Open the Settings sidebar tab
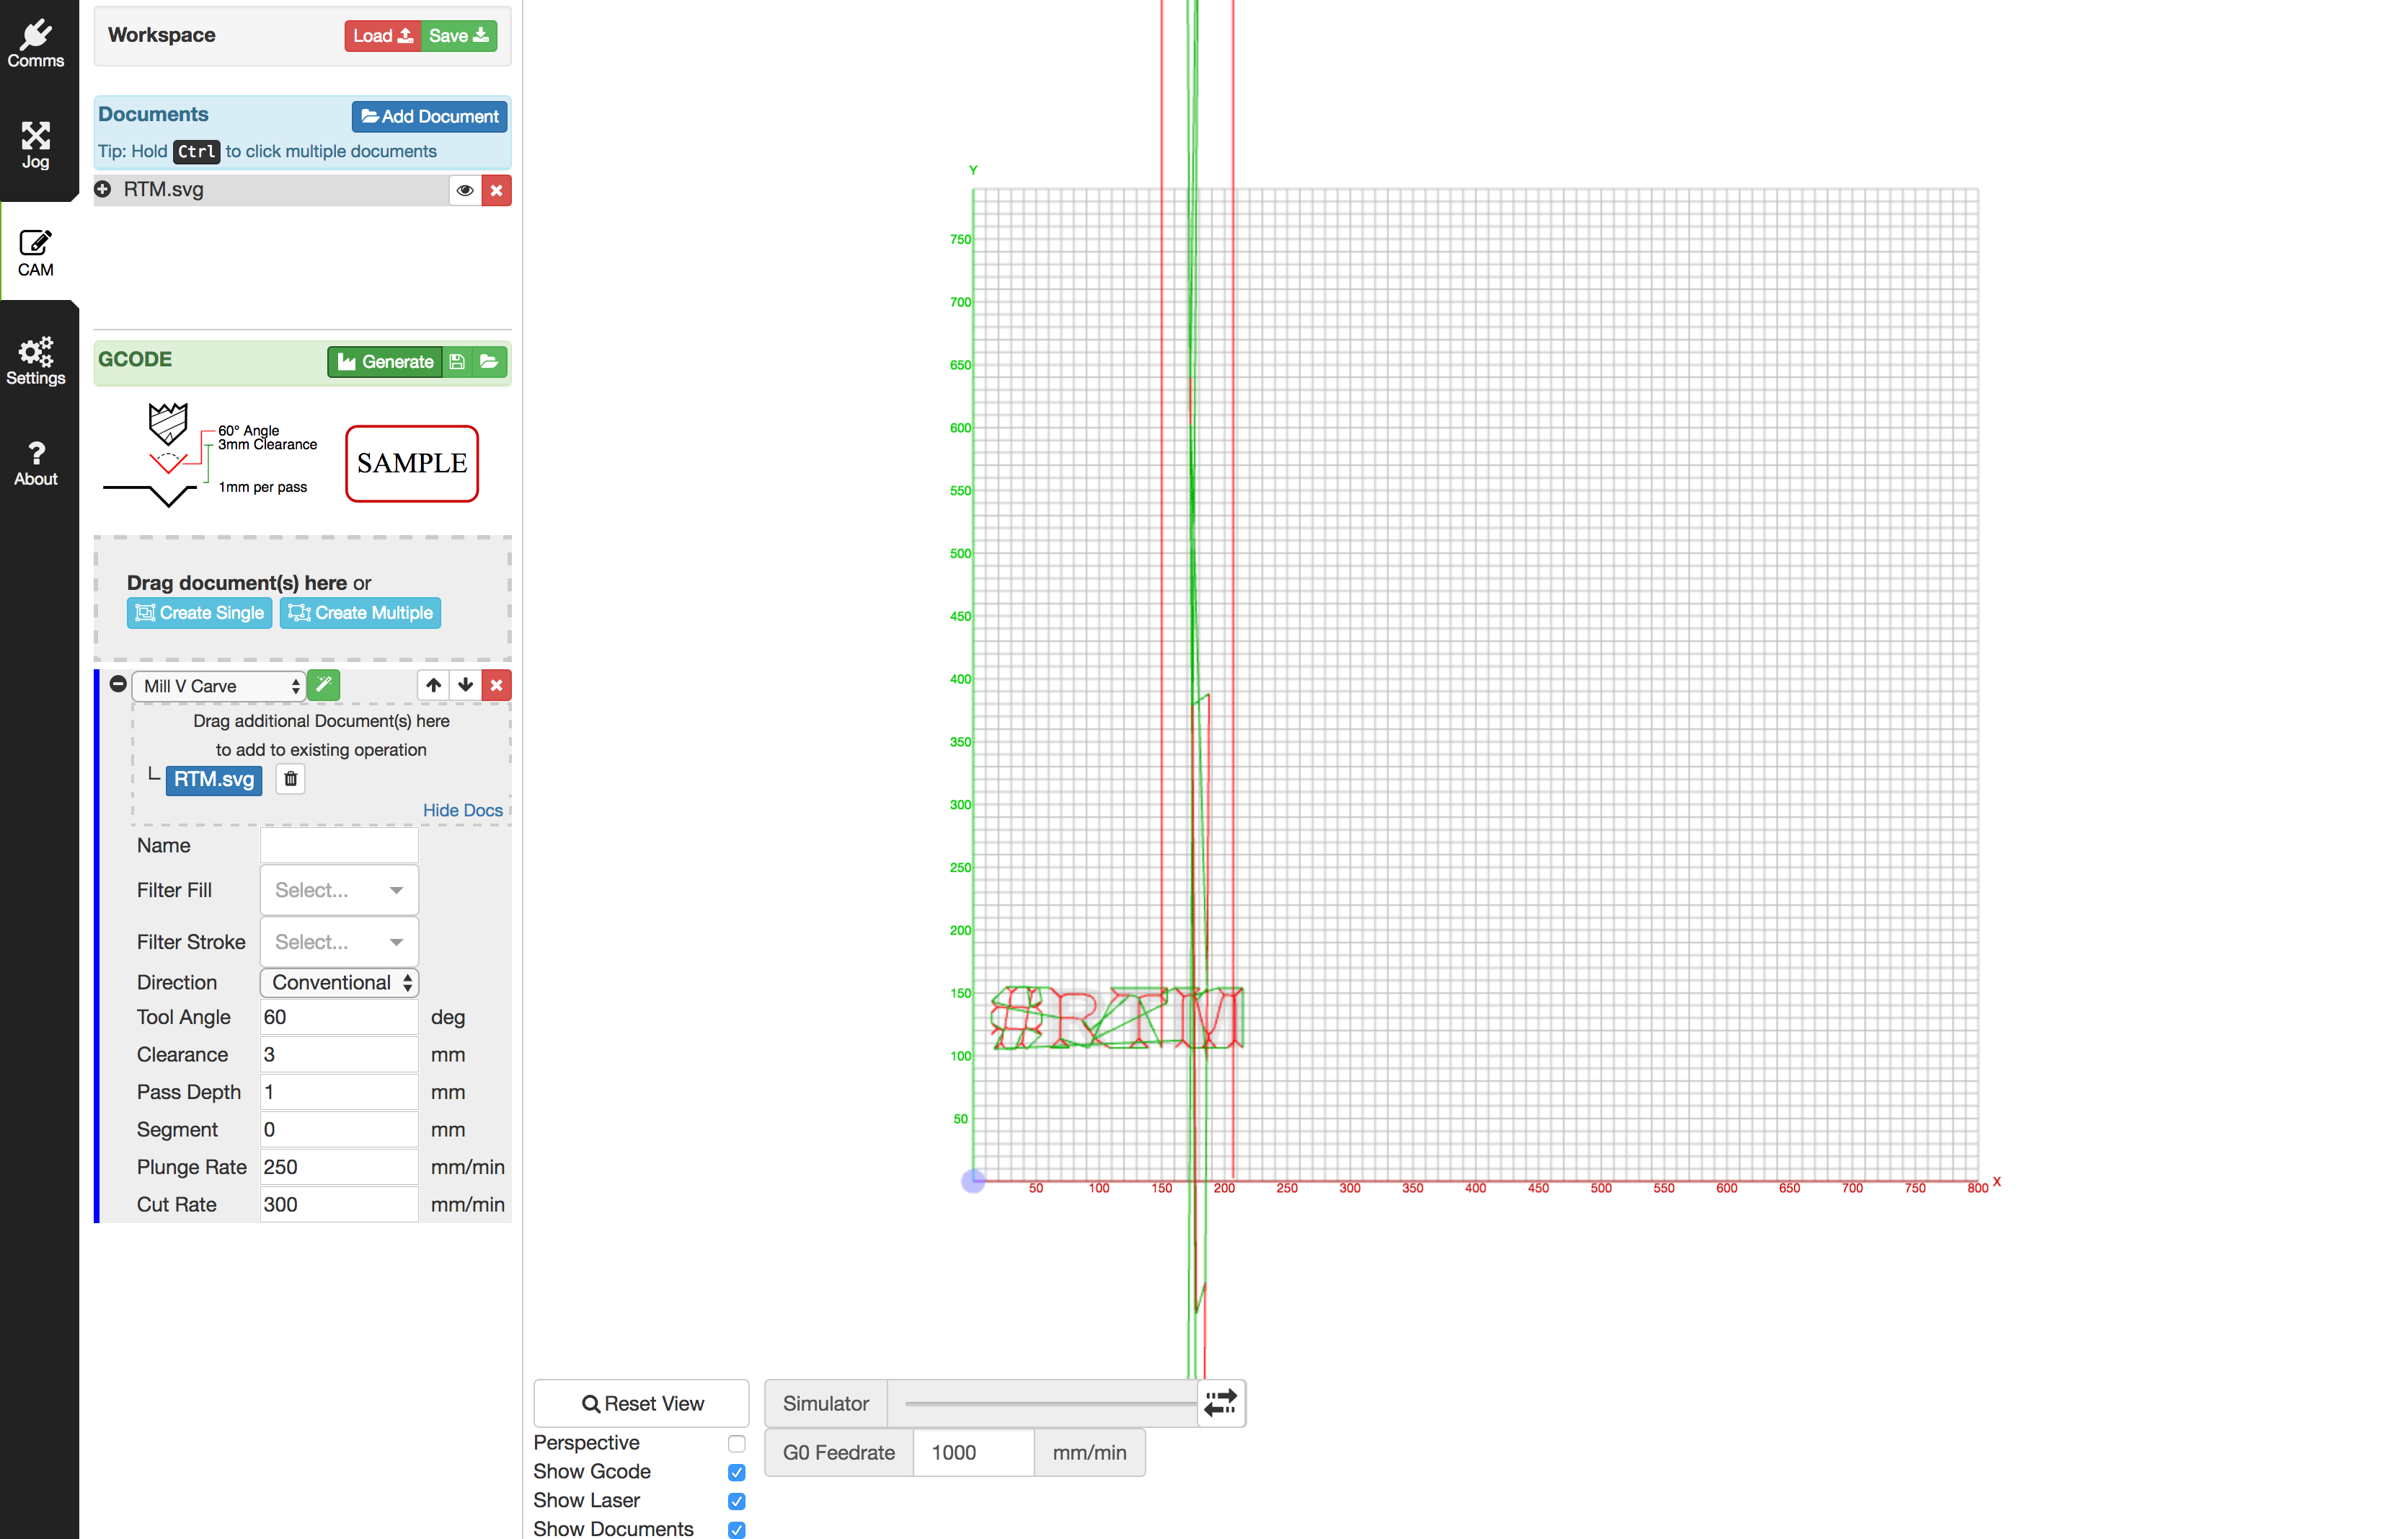The width and height of the screenshot is (2408, 1539). point(36,361)
